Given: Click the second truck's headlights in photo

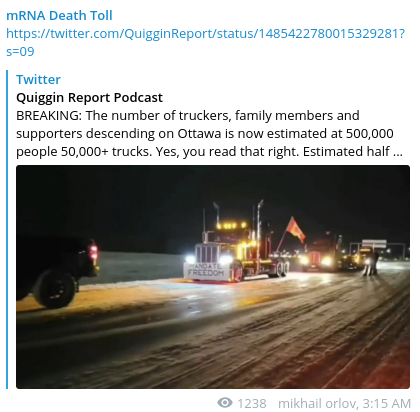Looking at the screenshot, I should [315, 260].
